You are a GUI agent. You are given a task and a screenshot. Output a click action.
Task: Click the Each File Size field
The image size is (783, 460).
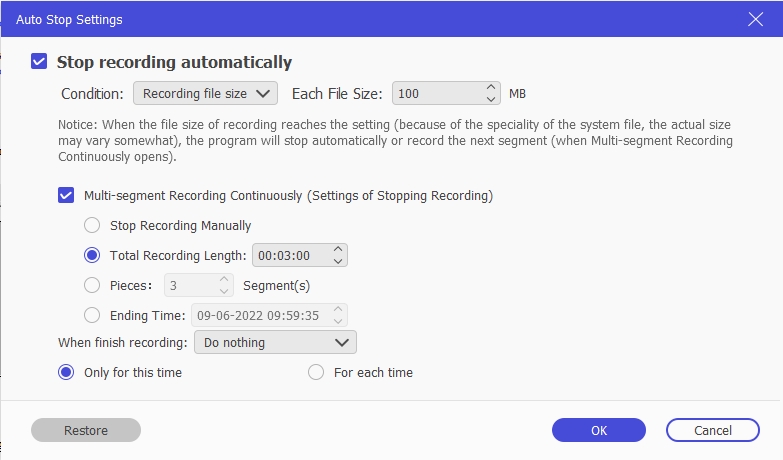pyautogui.click(x=438, y=93)
